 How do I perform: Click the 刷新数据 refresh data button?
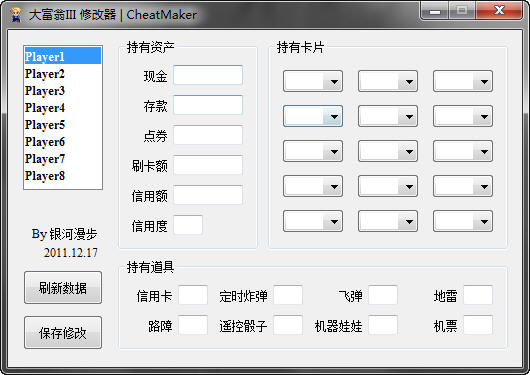(63, 287)
